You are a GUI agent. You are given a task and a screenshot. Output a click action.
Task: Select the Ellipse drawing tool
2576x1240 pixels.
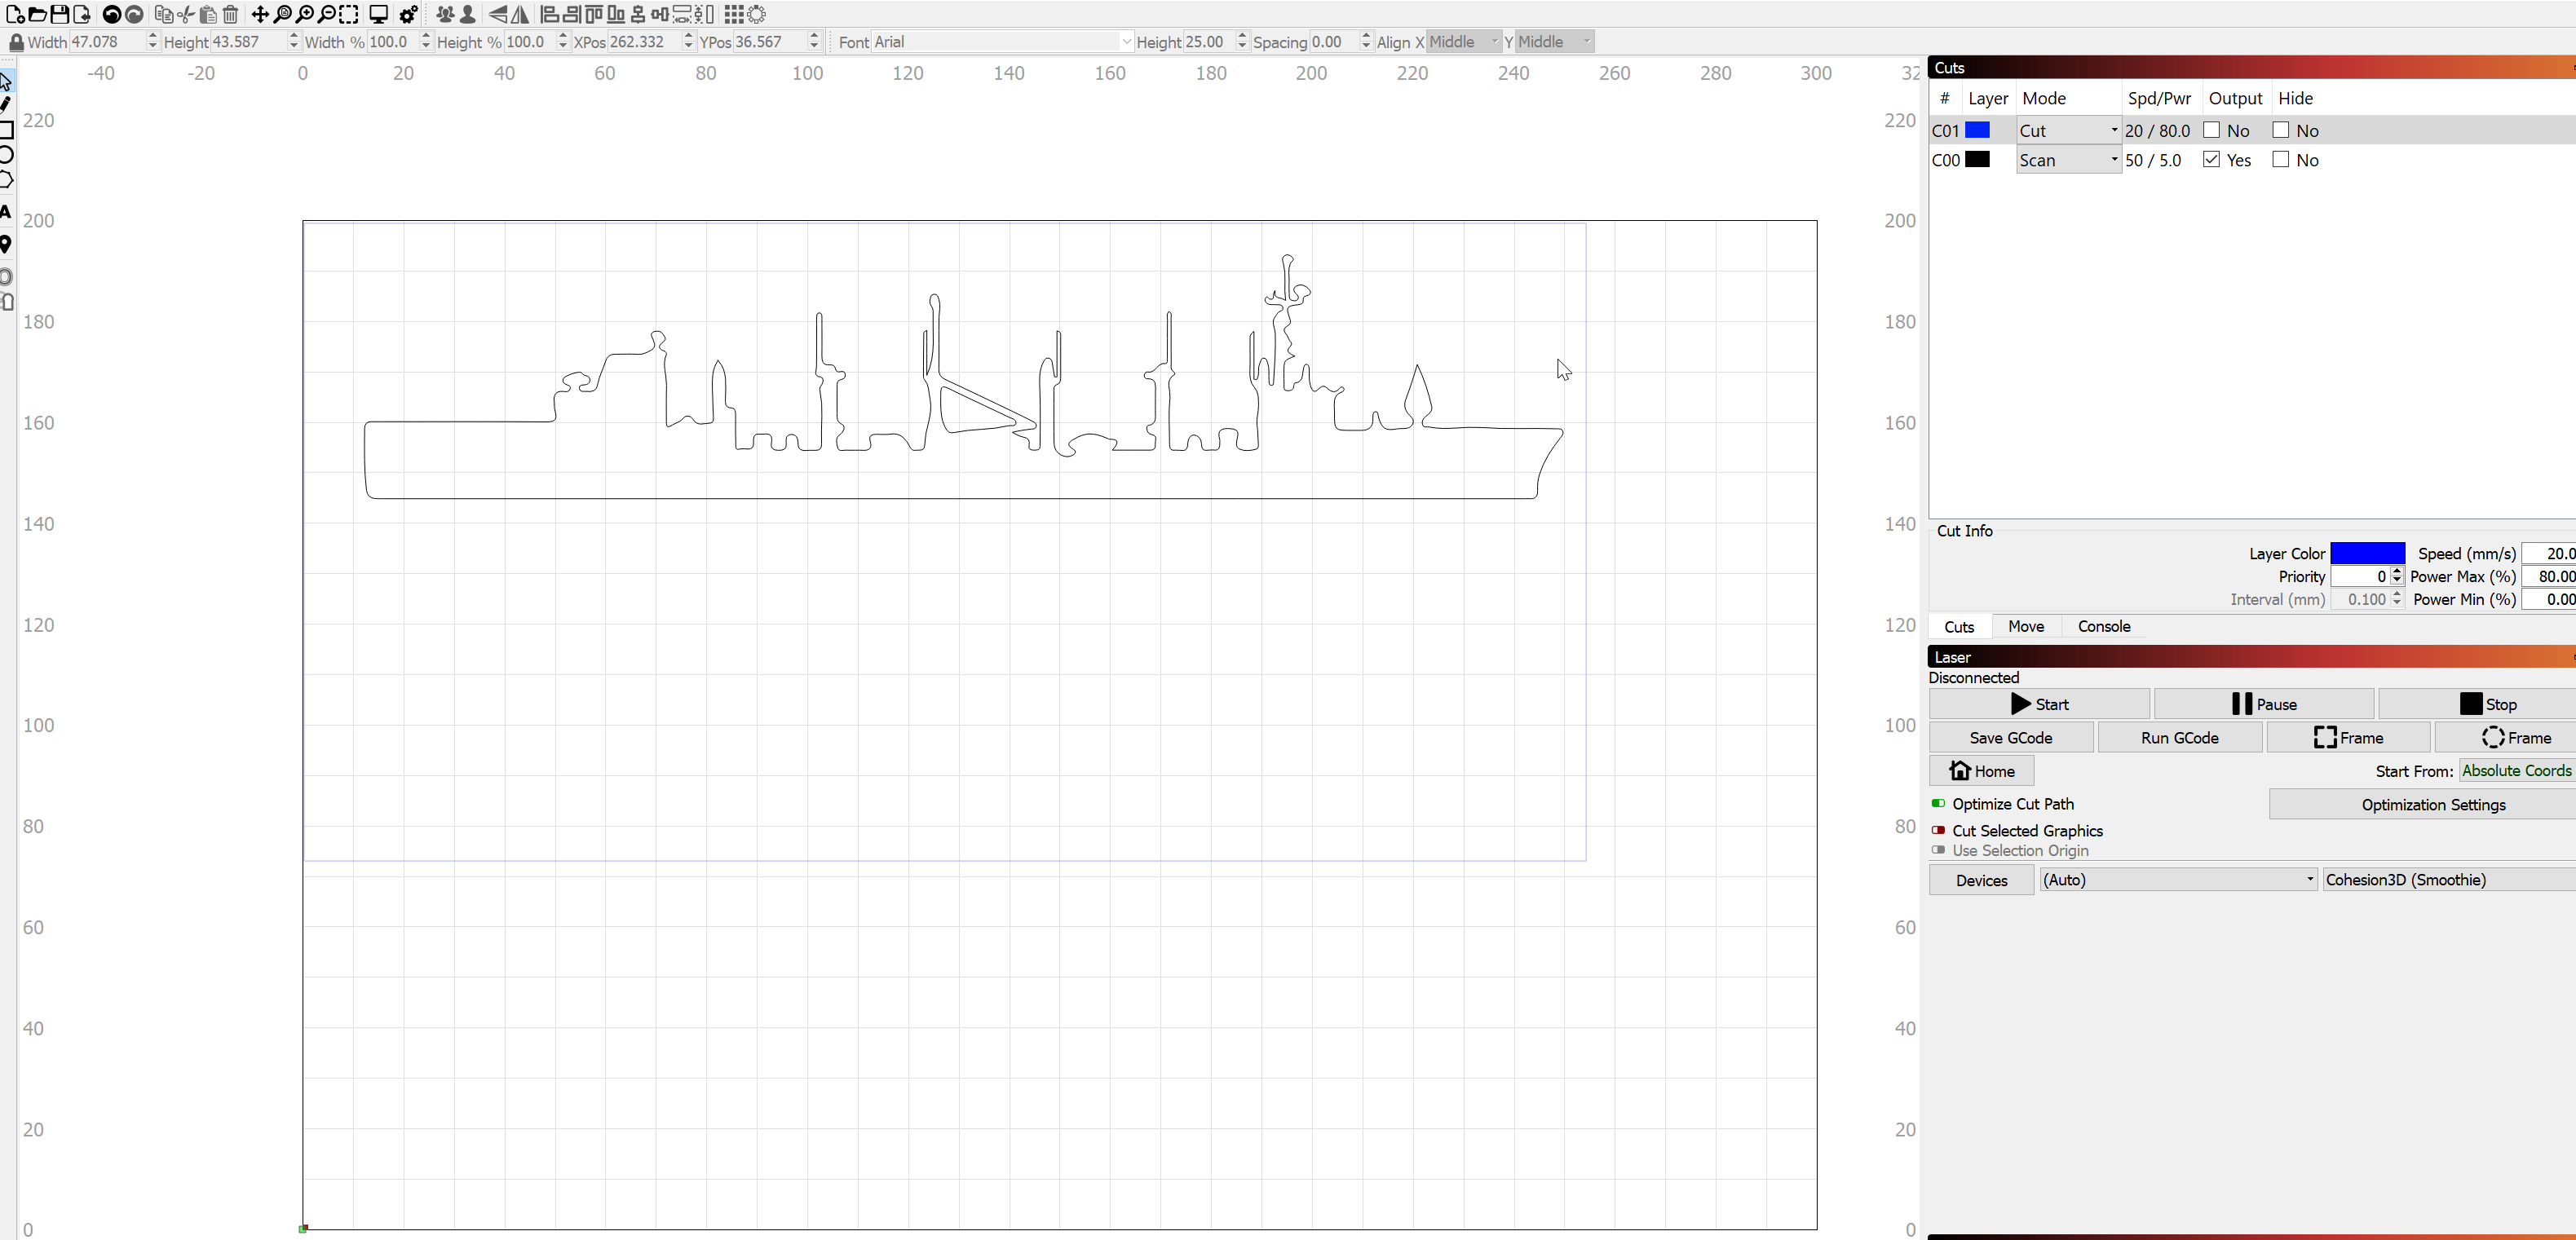(6, 154)
